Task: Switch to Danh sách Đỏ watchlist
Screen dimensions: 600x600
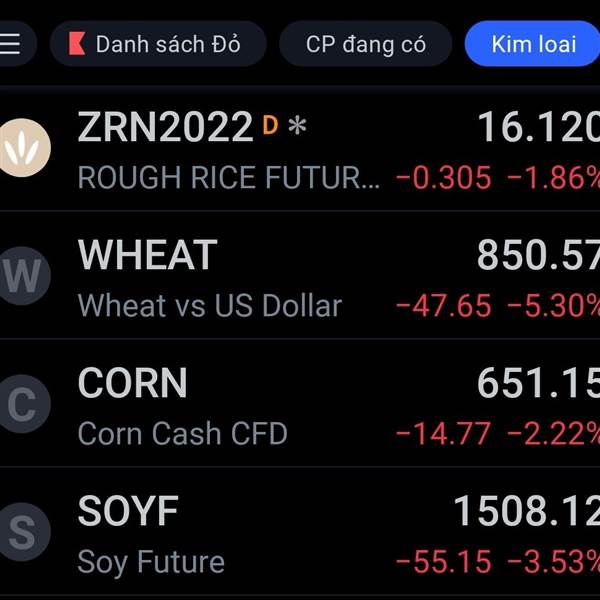Action: [158, 44]
